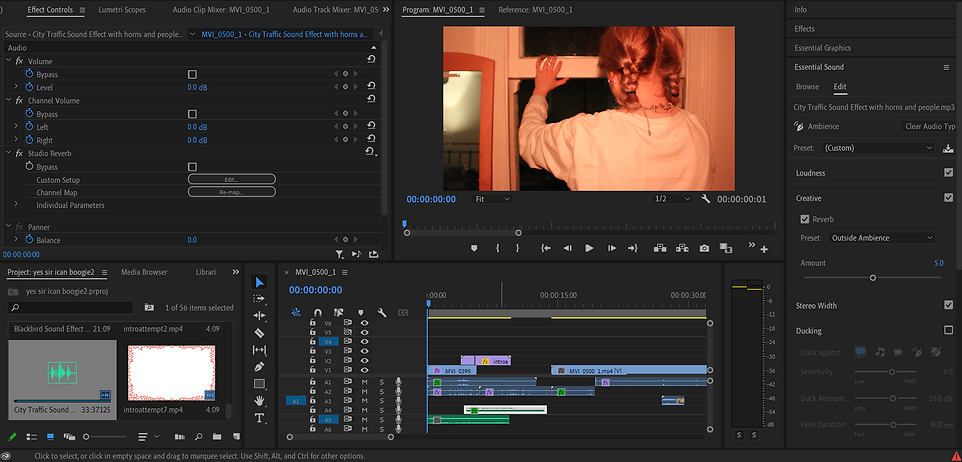Click Clear Audio Type button
The image size is (962, 462).
[929, 126]
